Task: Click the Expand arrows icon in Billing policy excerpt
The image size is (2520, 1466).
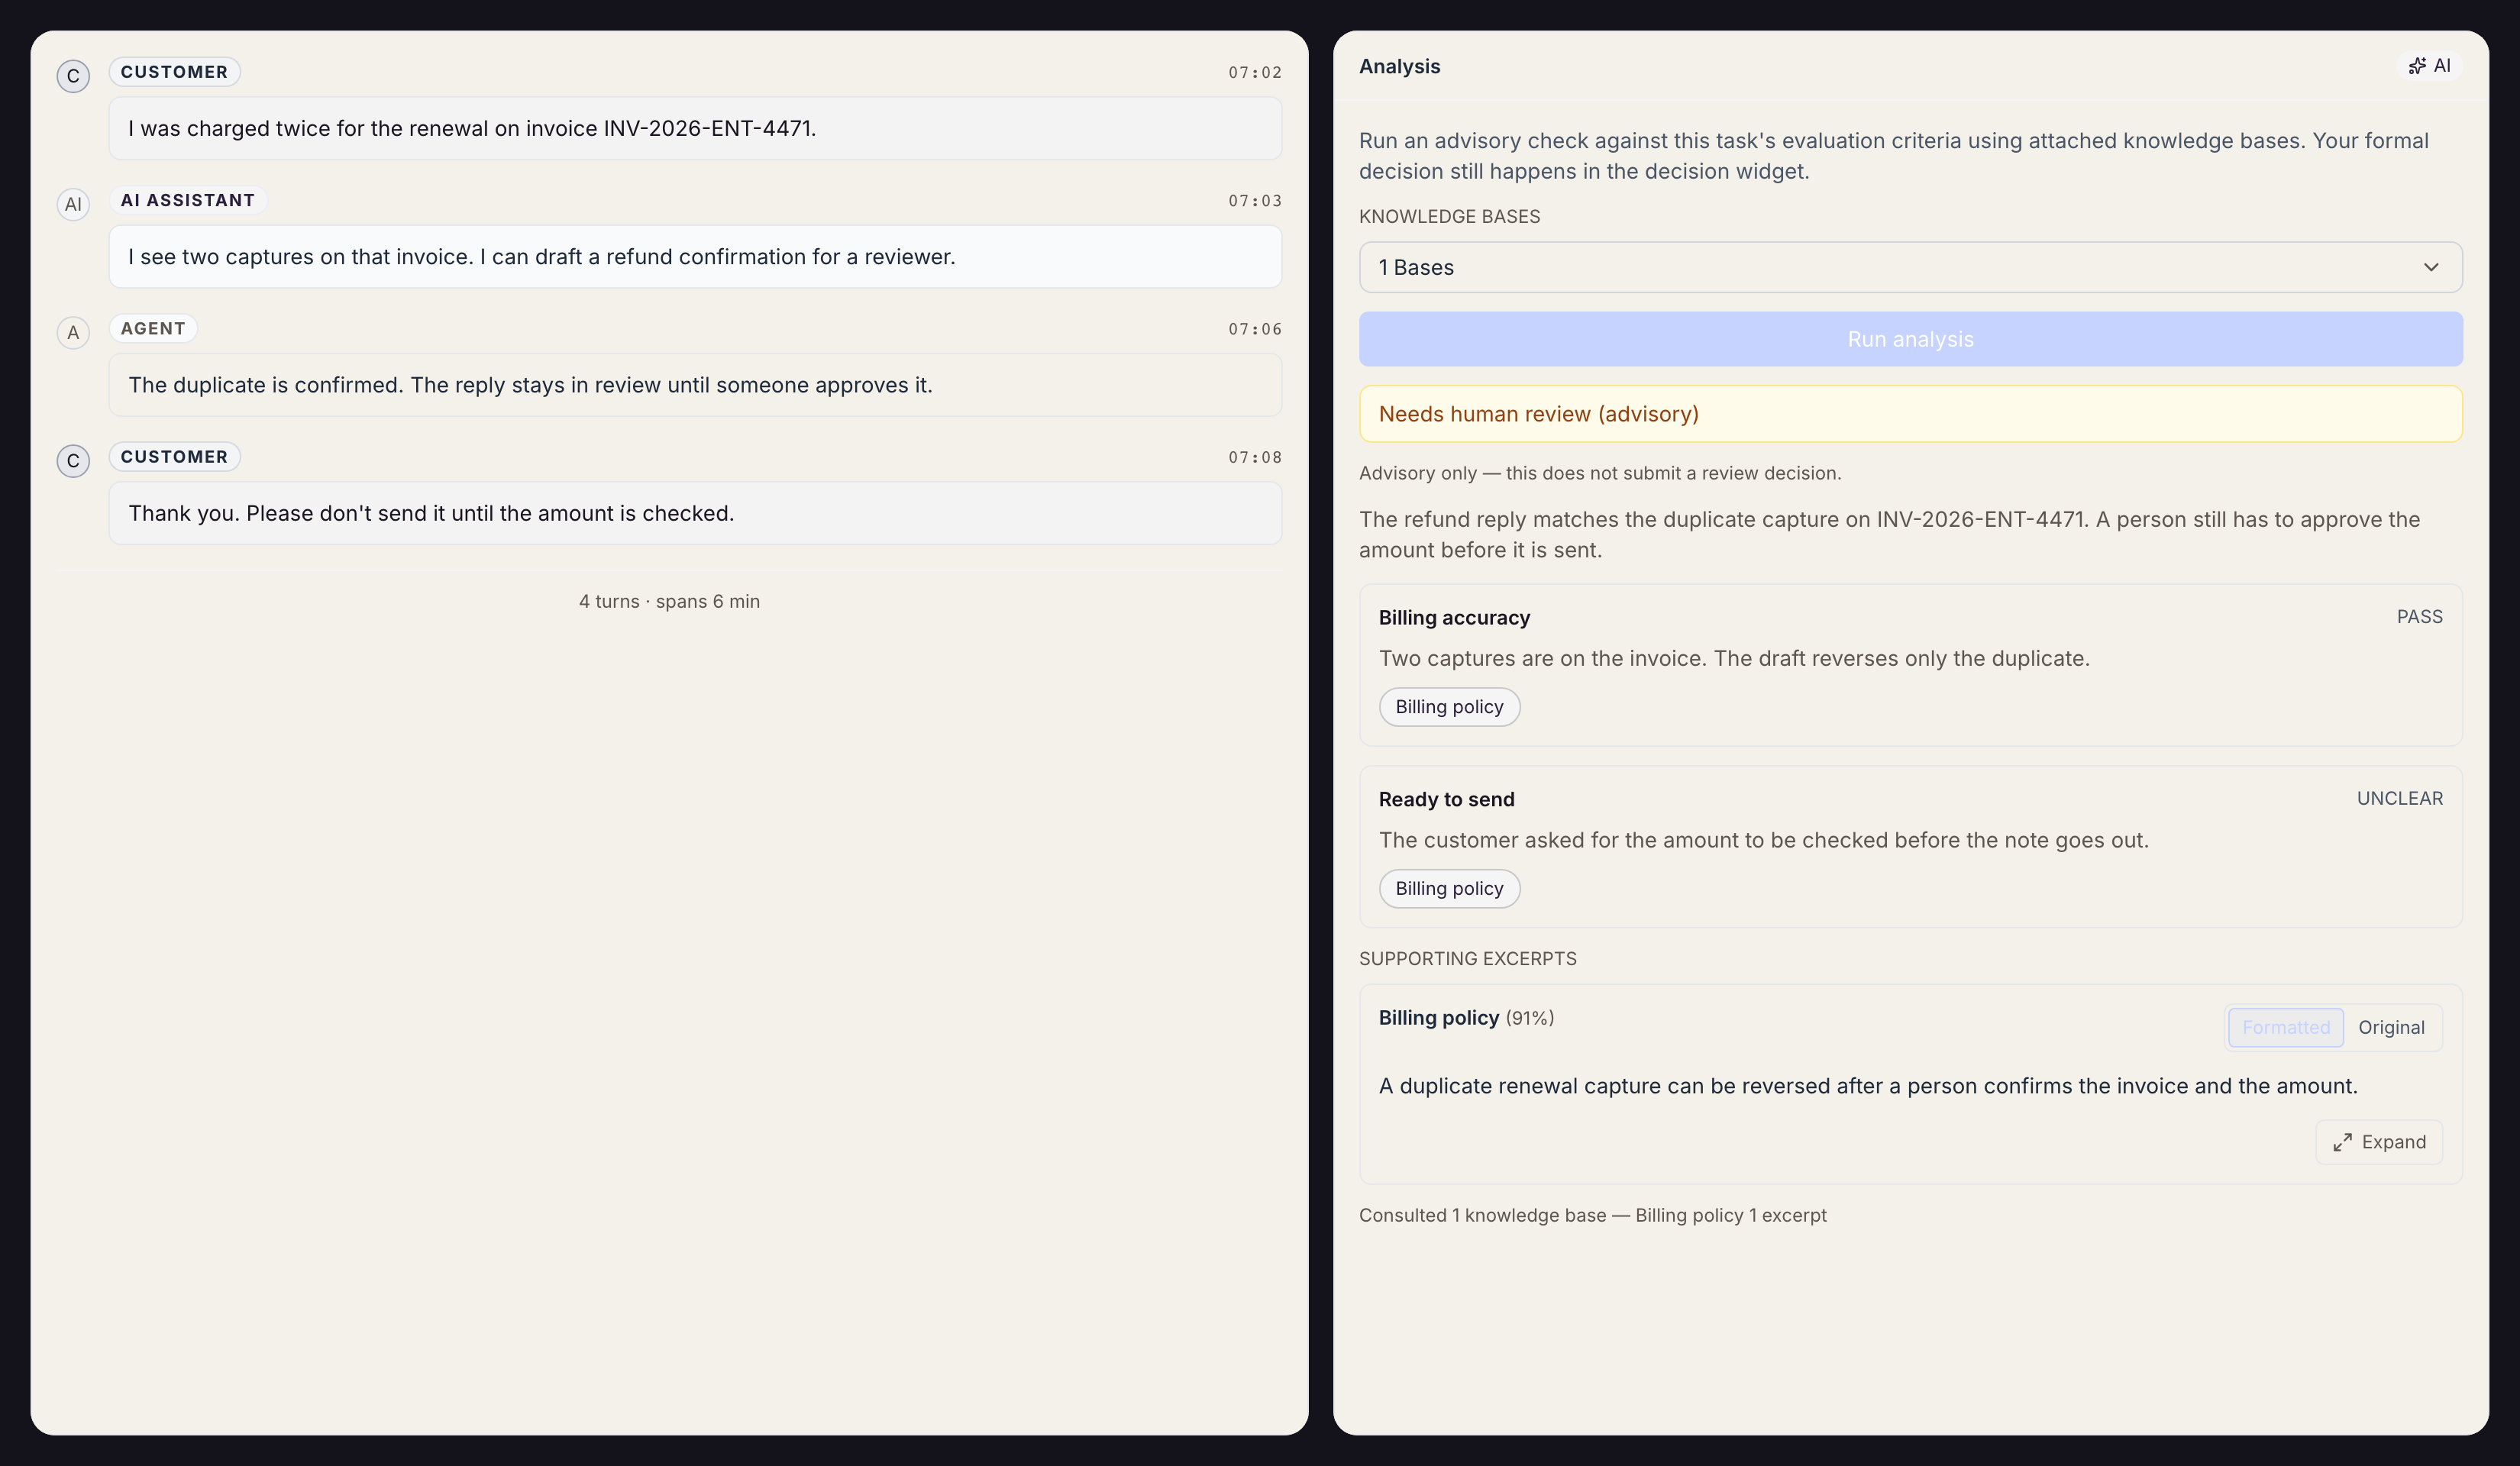Action: tap(2342, 1142)
